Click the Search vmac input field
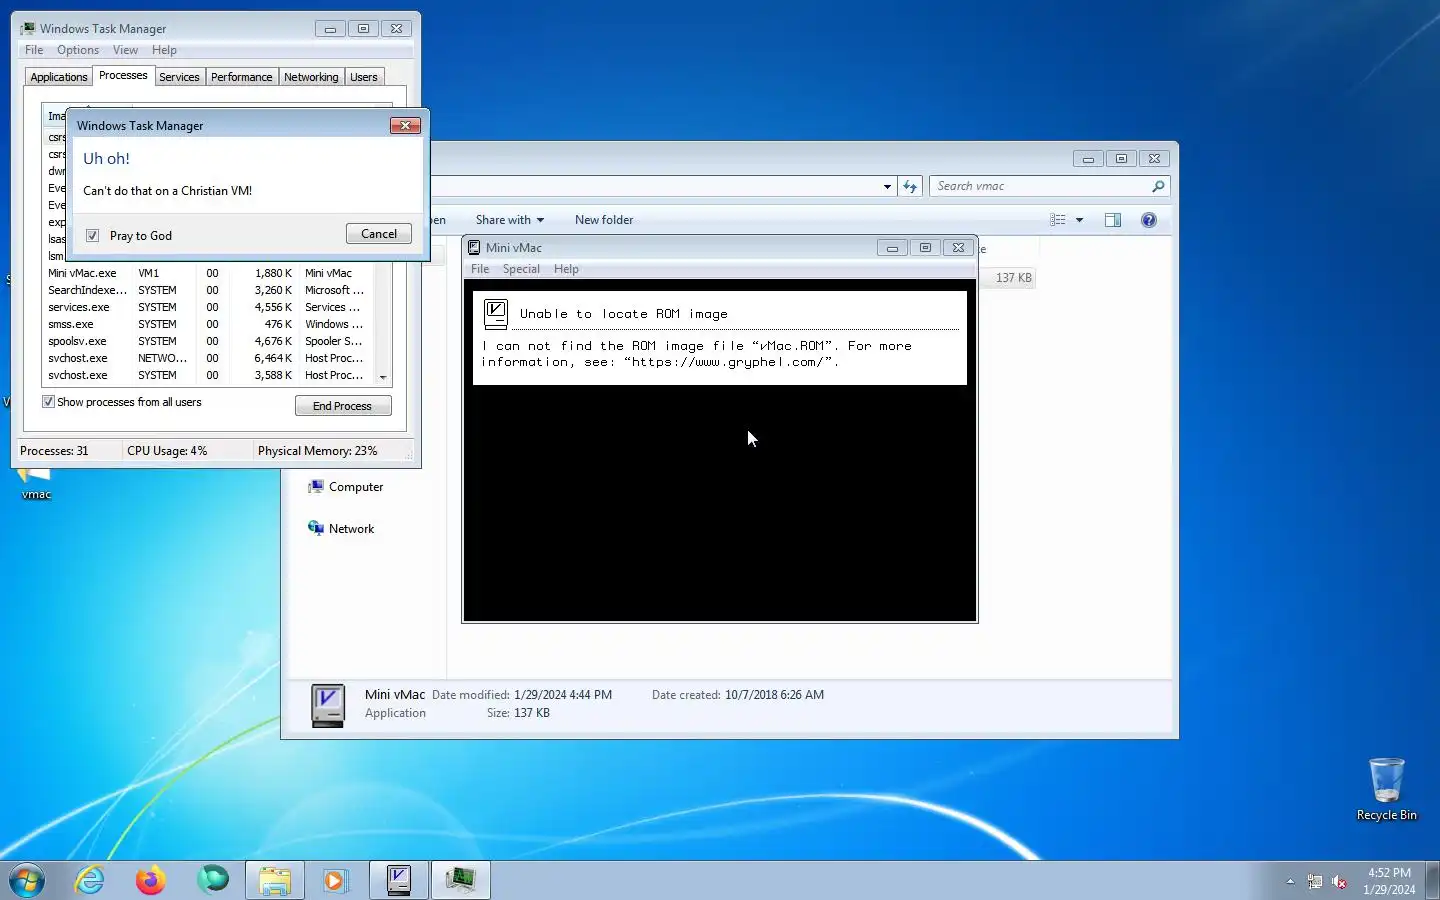 pyautogui.click(x=1040, y=186)
